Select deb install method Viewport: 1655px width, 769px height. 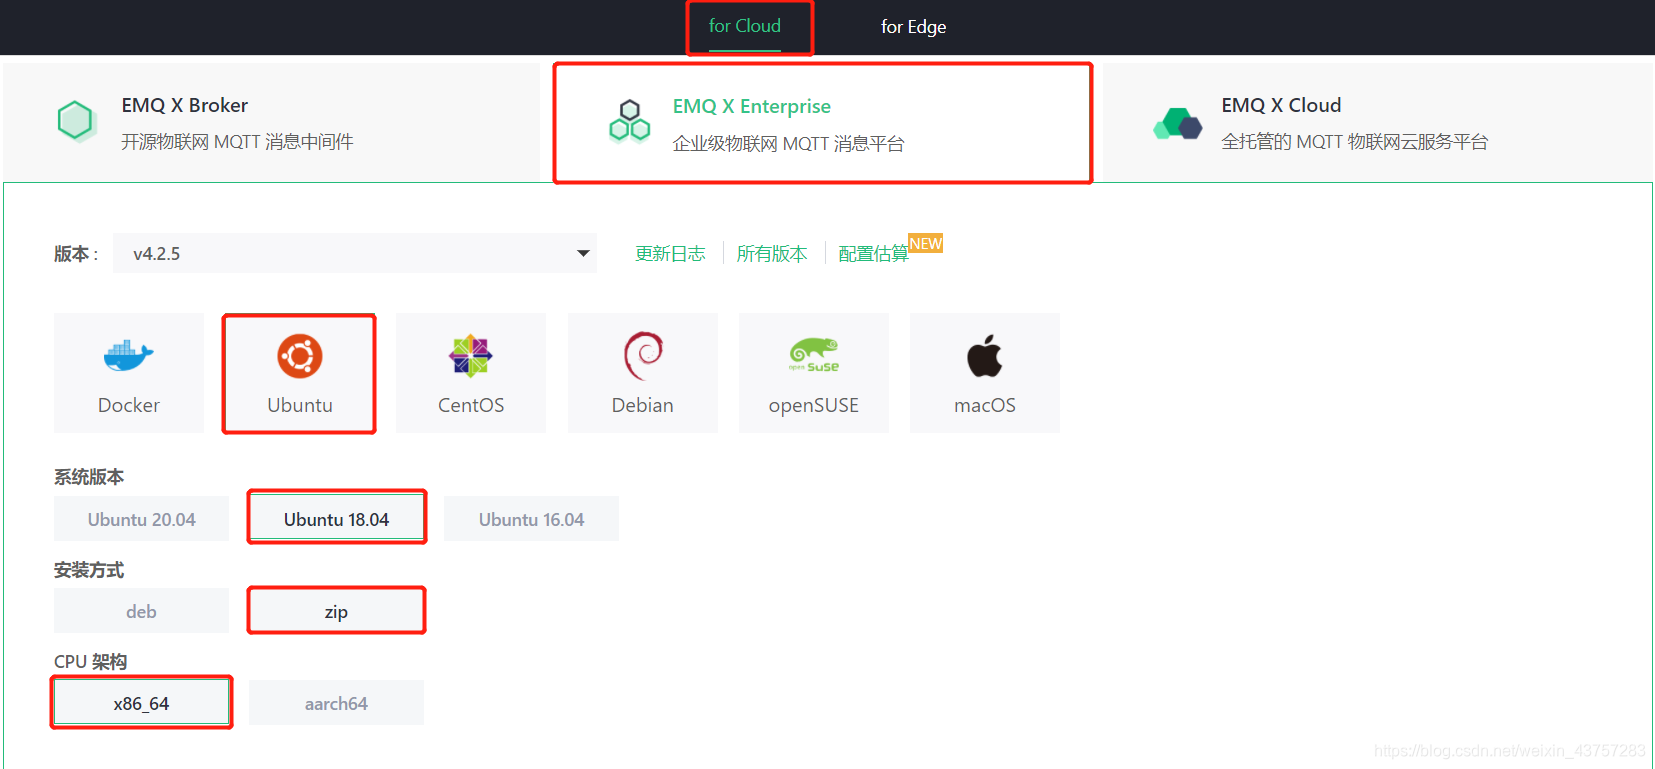tap(141, 611)
